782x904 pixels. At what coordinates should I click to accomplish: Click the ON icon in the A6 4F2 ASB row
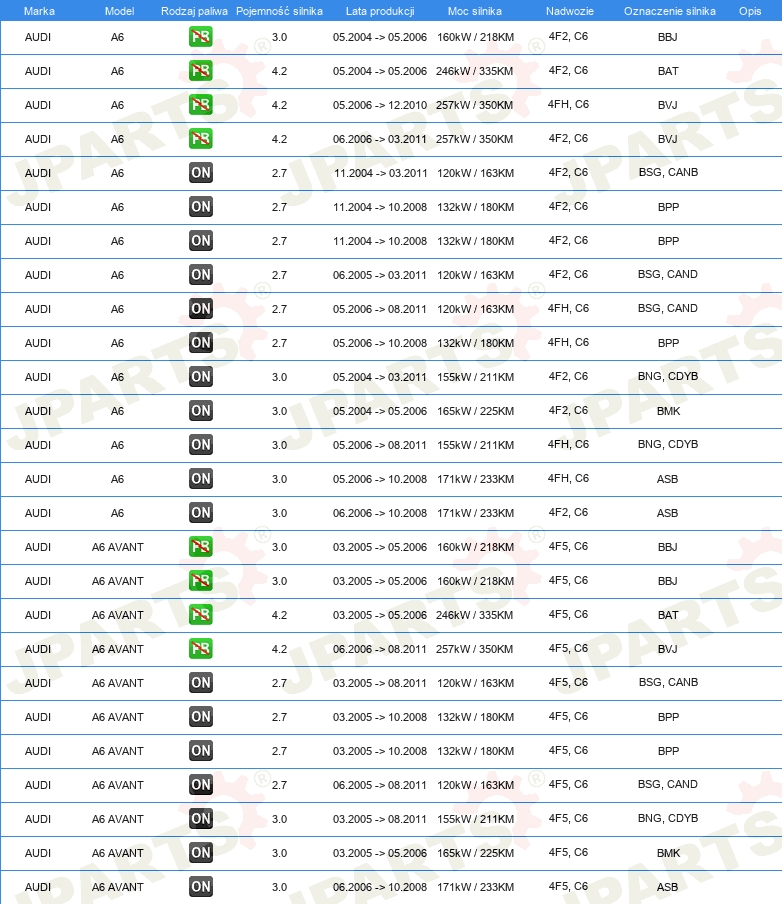(201, 513)
